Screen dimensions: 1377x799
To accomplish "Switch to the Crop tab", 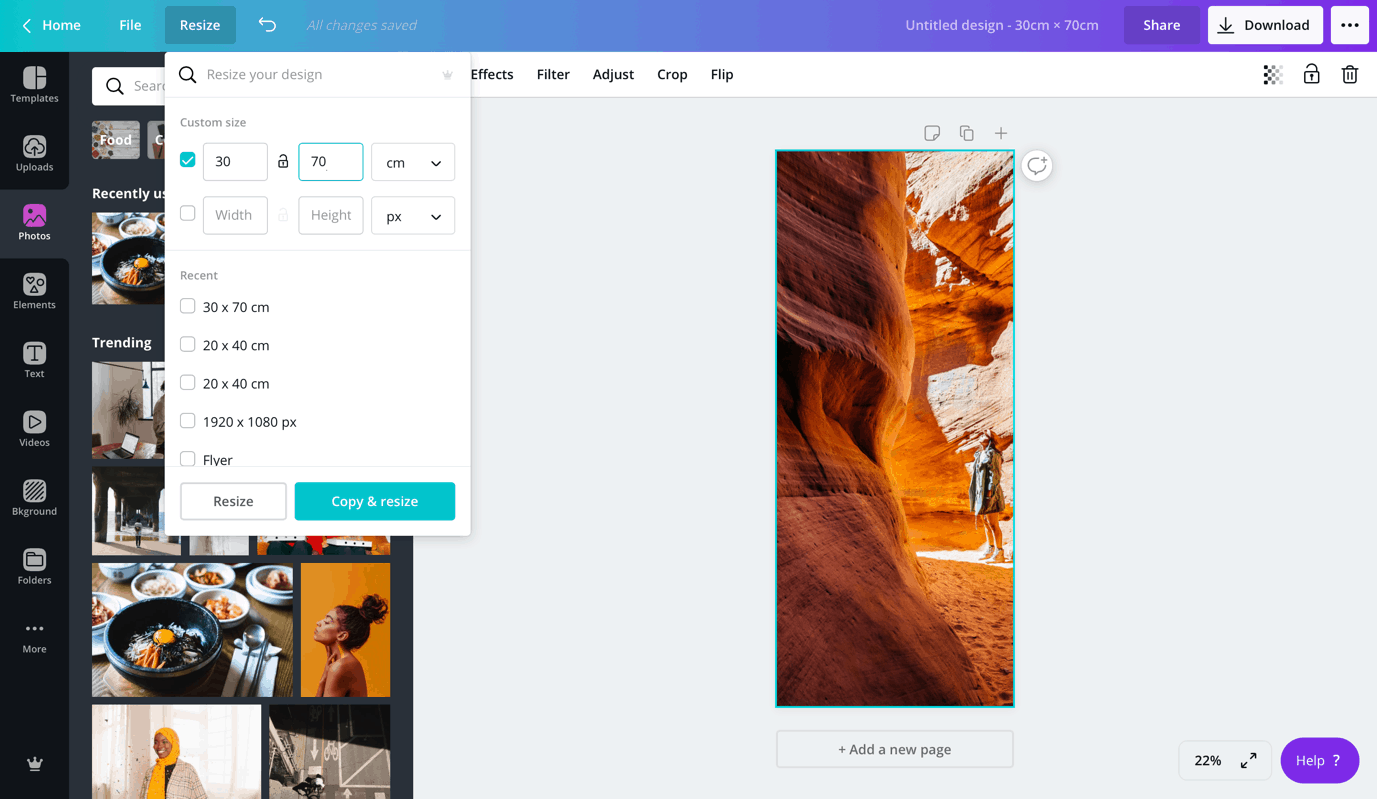I will click(671, 74).
